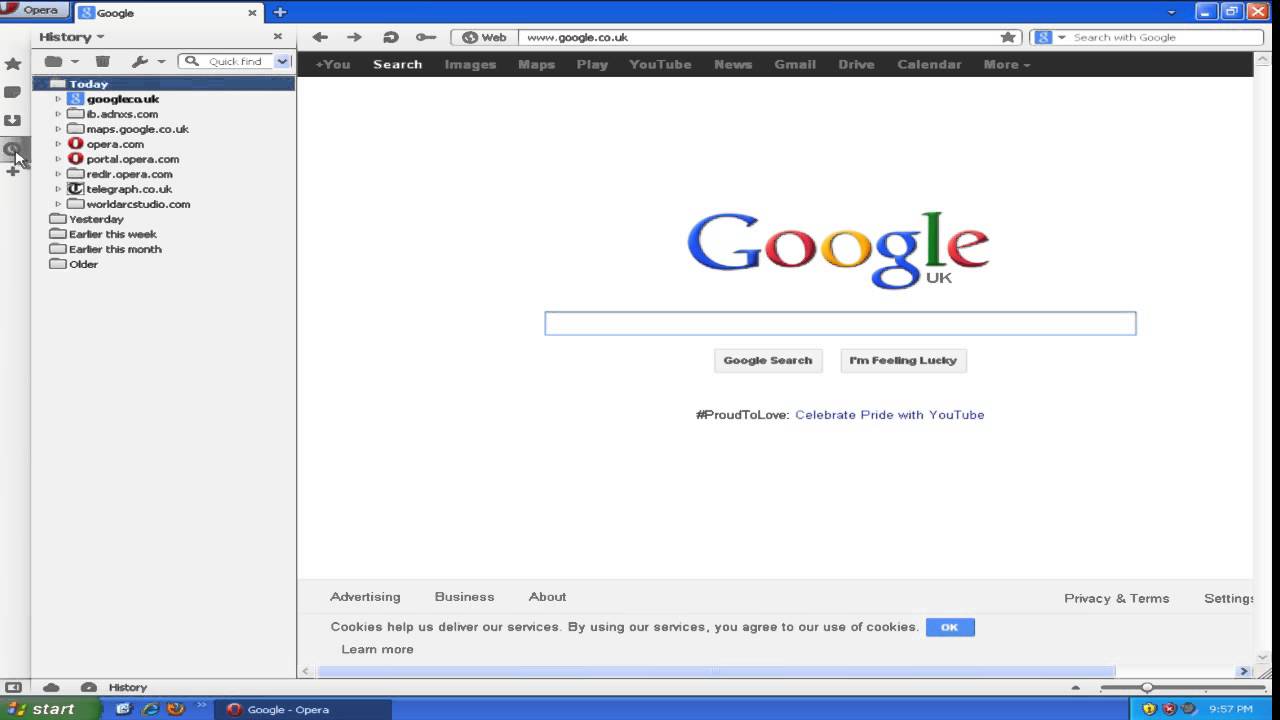Image resolution: width=1280 pixels, height=720 pixels.
Task: Click Maps in Google top bar
Action: point(536,64)
